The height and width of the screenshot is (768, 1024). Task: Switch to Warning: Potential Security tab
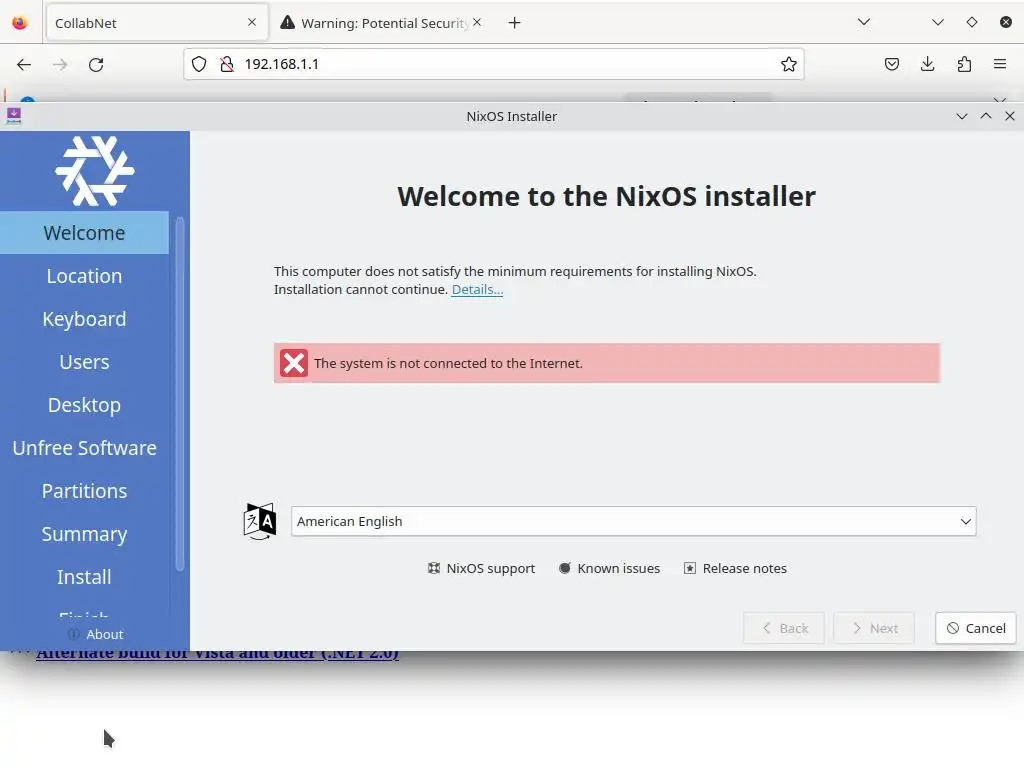coord(383,23)
